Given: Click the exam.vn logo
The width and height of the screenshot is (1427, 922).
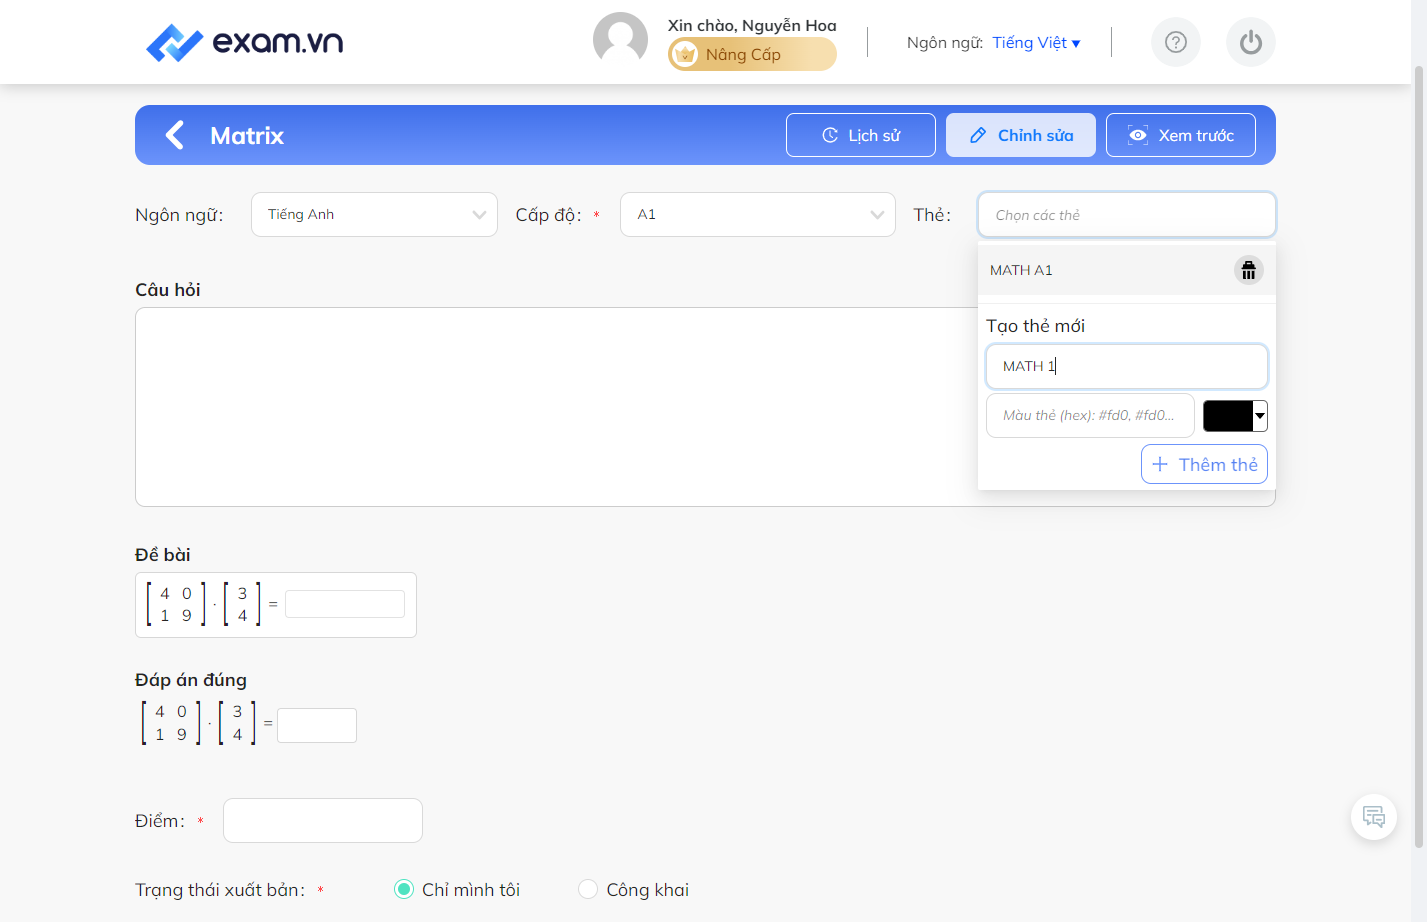Looking at the screenshot, I should (244, 42).
